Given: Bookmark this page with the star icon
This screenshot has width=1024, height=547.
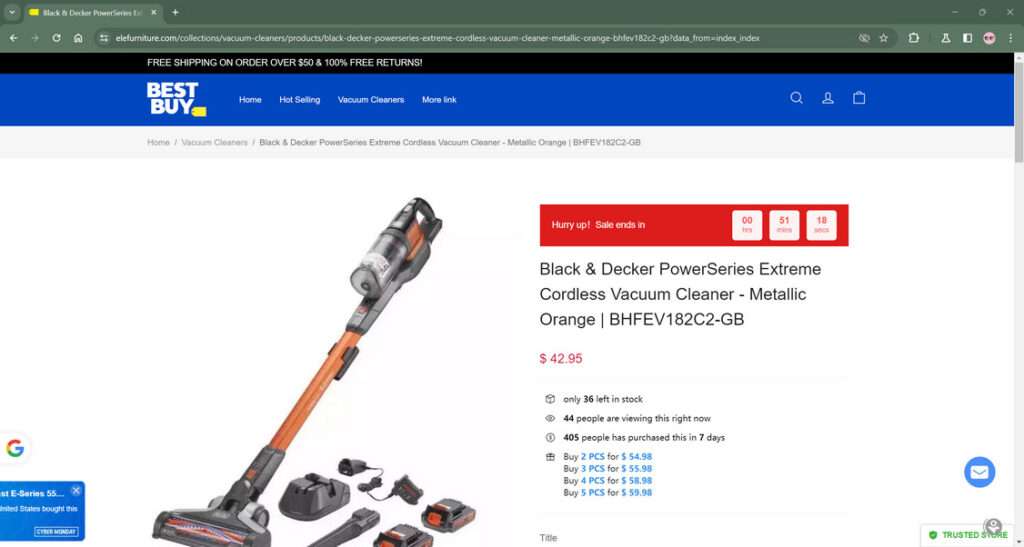Looking at the screenshot, I should coord(884,38).
